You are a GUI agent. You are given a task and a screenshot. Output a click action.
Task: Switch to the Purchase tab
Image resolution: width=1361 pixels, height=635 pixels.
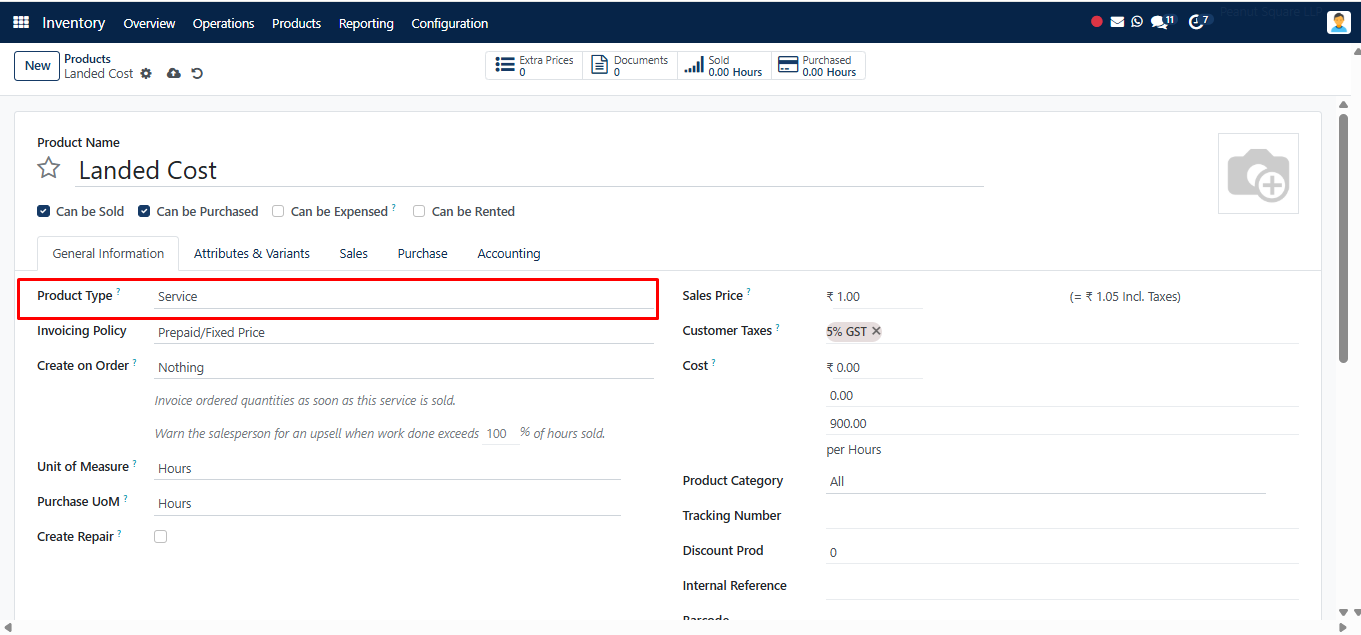click(423, 254)
